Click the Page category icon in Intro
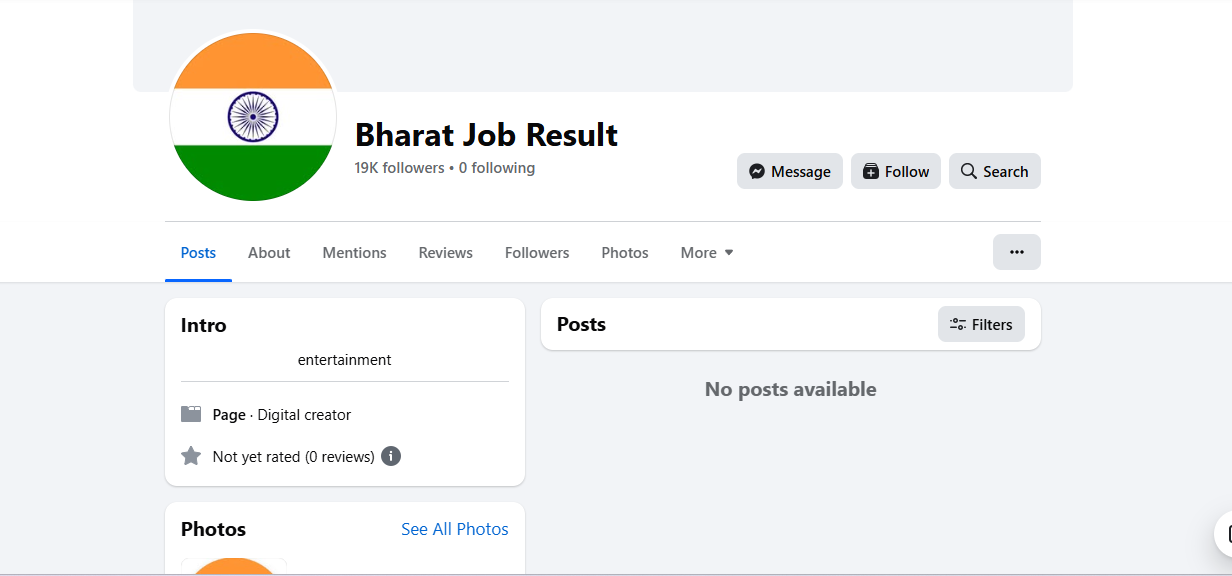The height and width of the screenshot is (576, 1232). pyautogui.click(x=191, y=414)
